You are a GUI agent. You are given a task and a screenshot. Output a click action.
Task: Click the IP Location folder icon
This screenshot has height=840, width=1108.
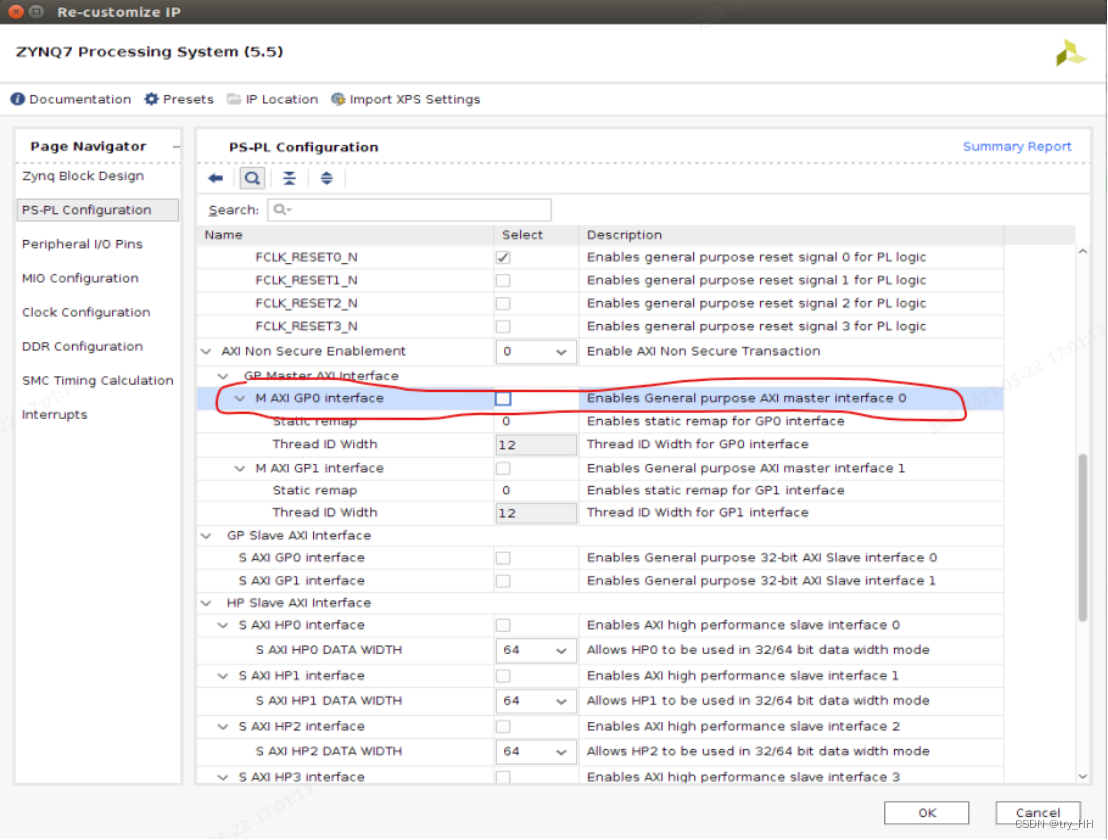234,100
